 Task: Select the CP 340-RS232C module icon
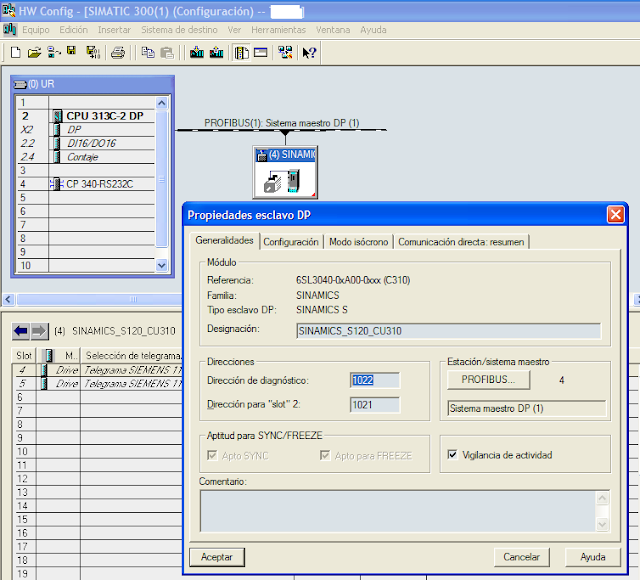(56, 184)
